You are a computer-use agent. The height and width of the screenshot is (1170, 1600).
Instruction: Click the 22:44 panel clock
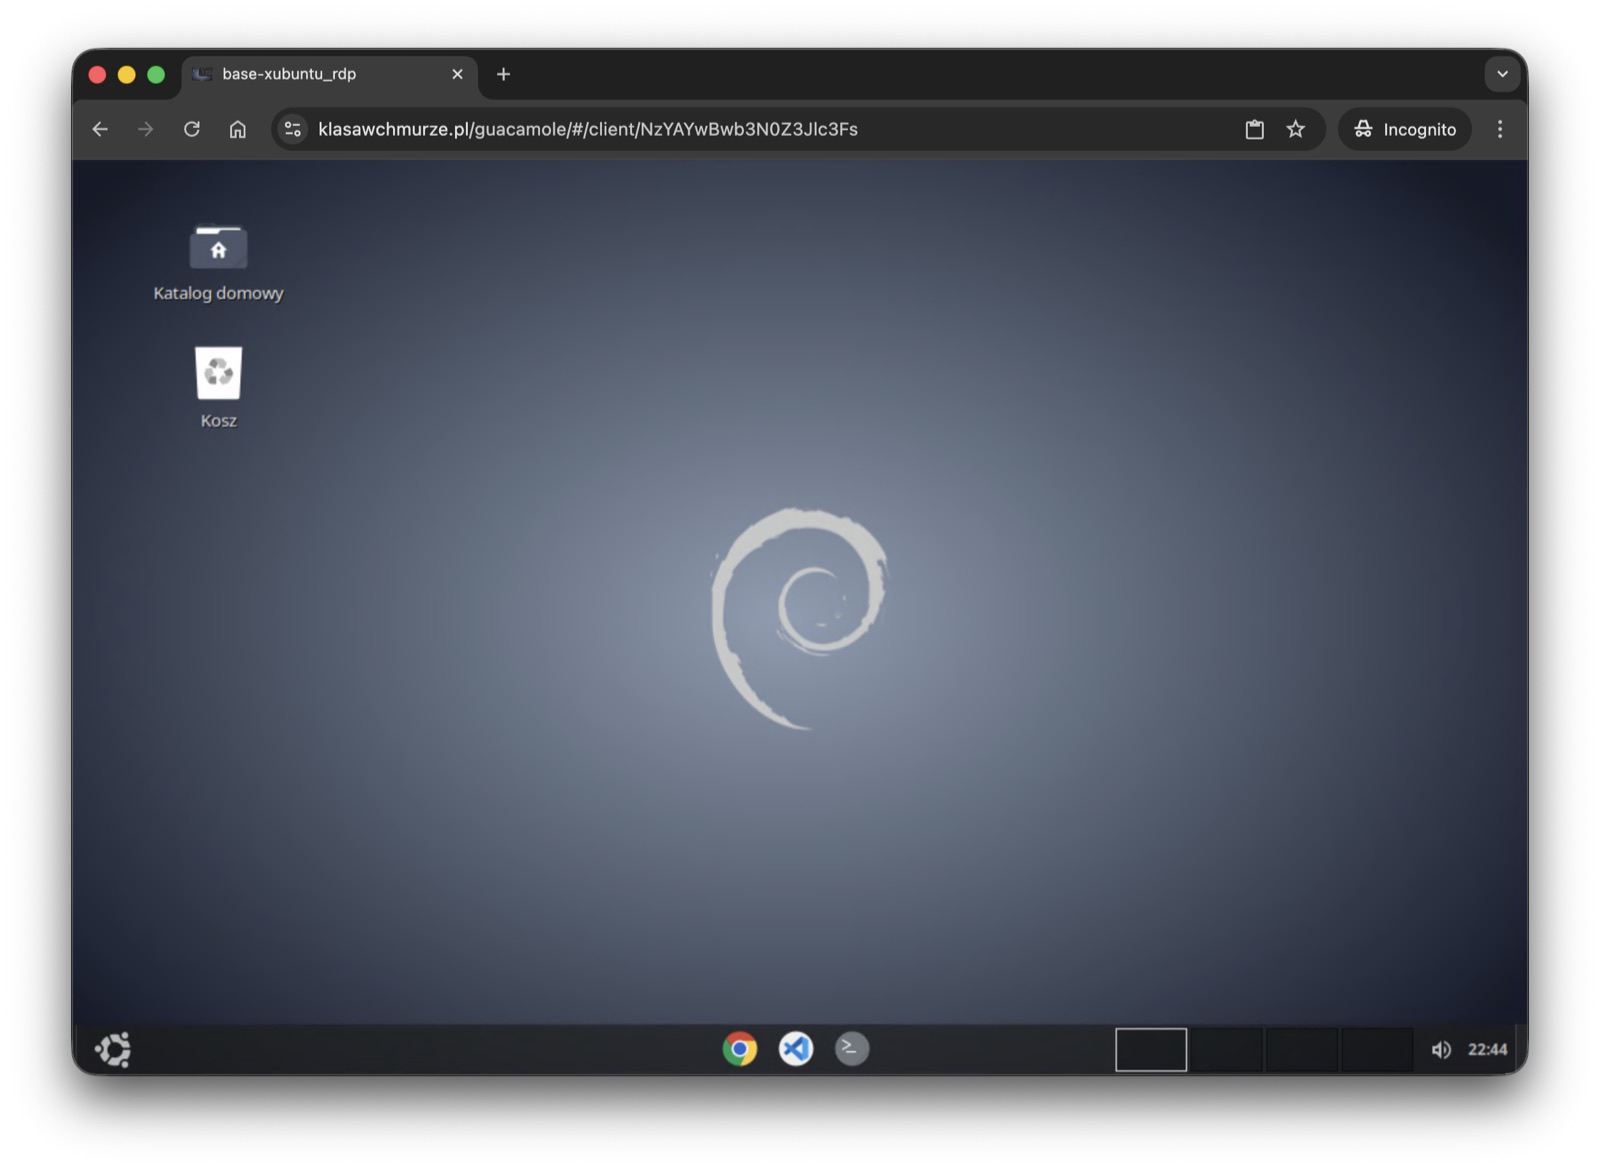1487,1049
